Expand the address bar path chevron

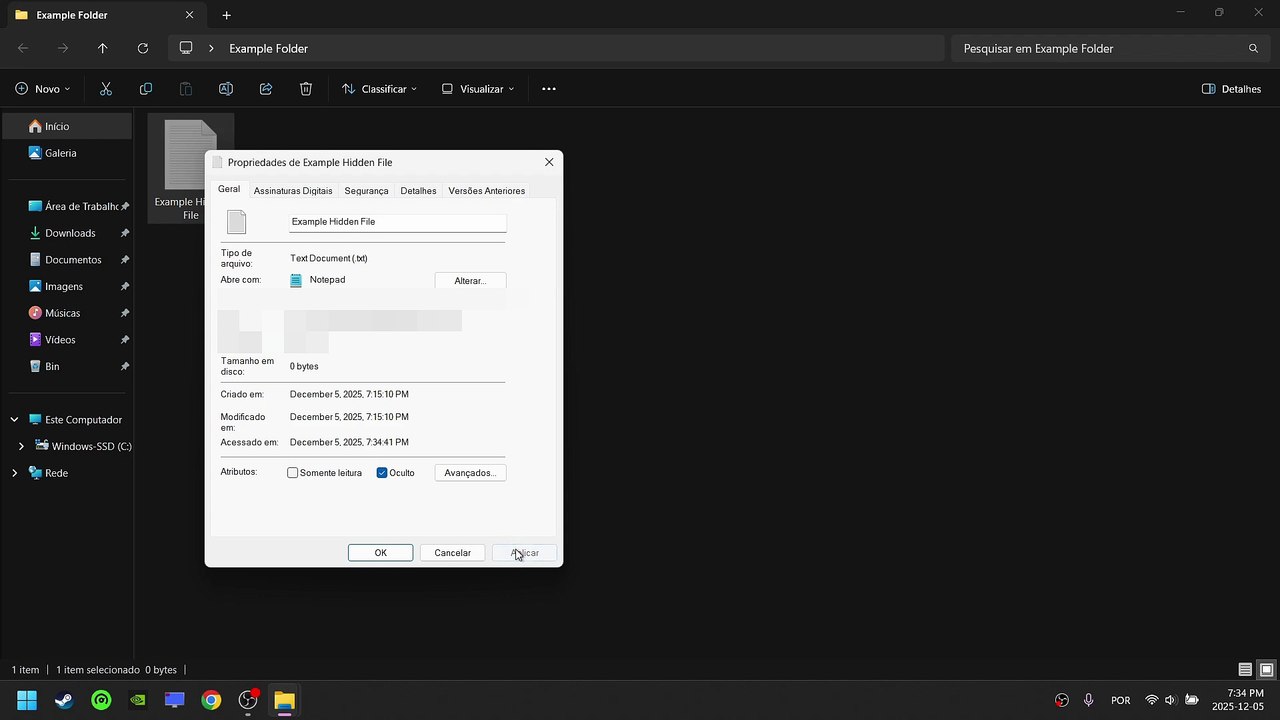(x=211, y=48)
